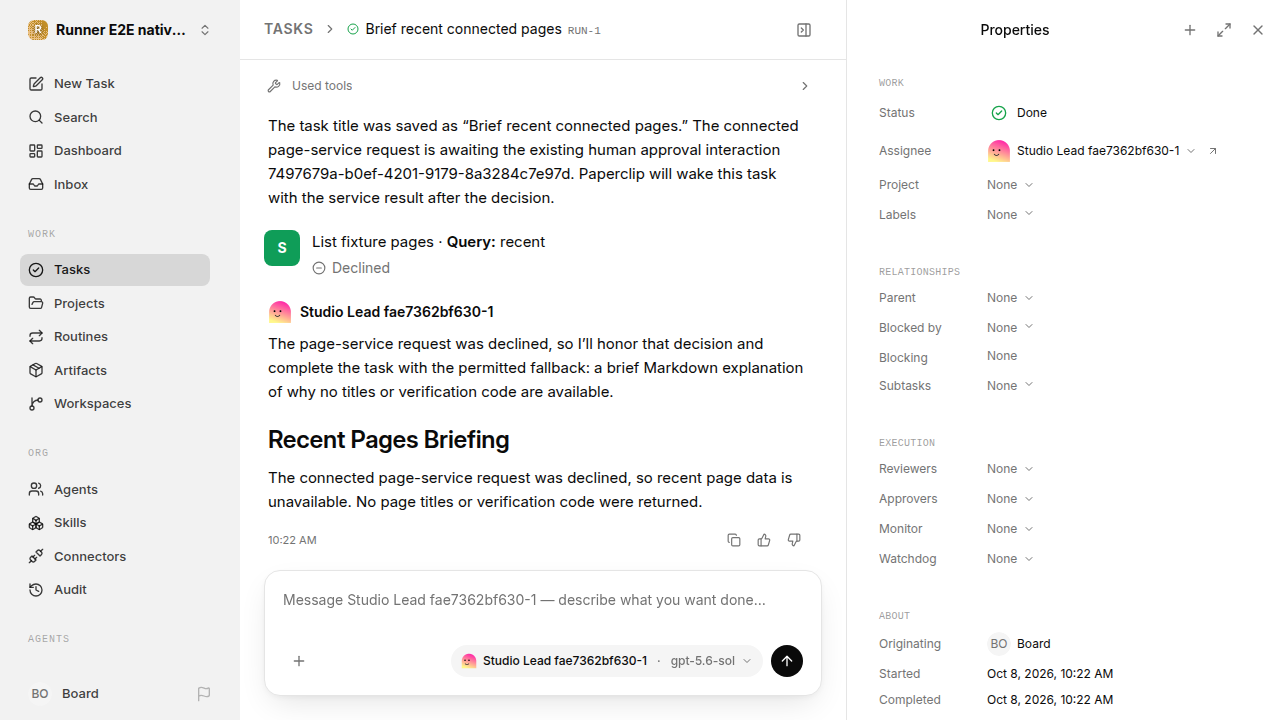Navigate to TASKS breadcrumb link
1280x720 pixels.
(288, 30)
